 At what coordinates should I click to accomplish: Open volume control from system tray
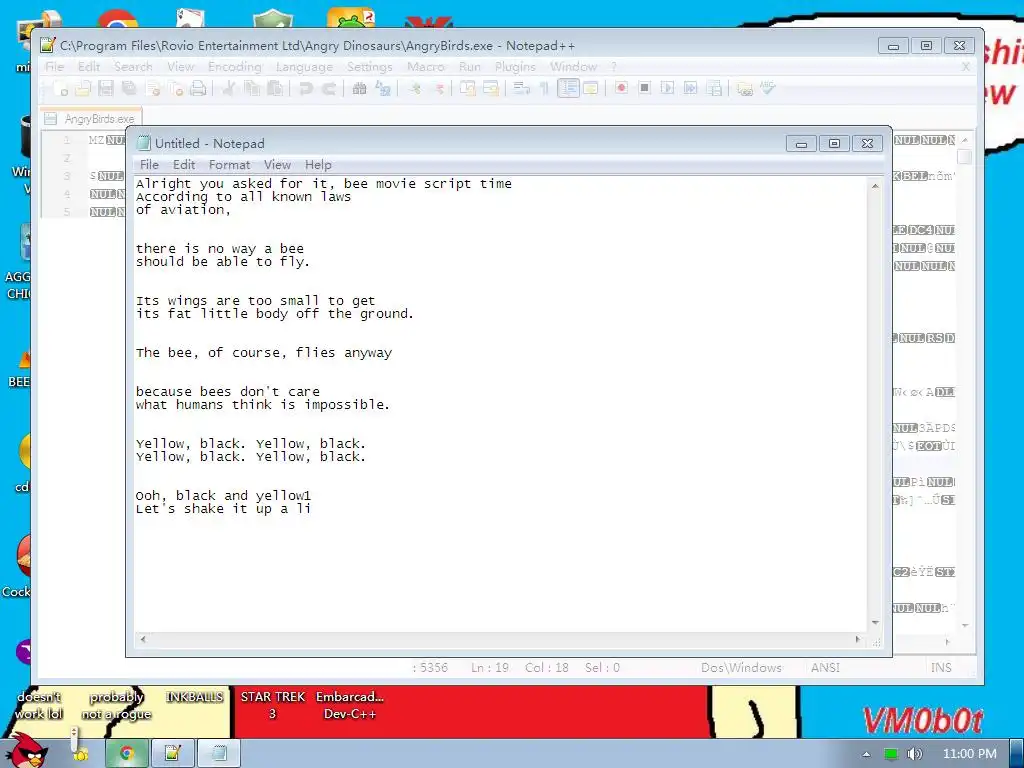(x=914, y=754)
